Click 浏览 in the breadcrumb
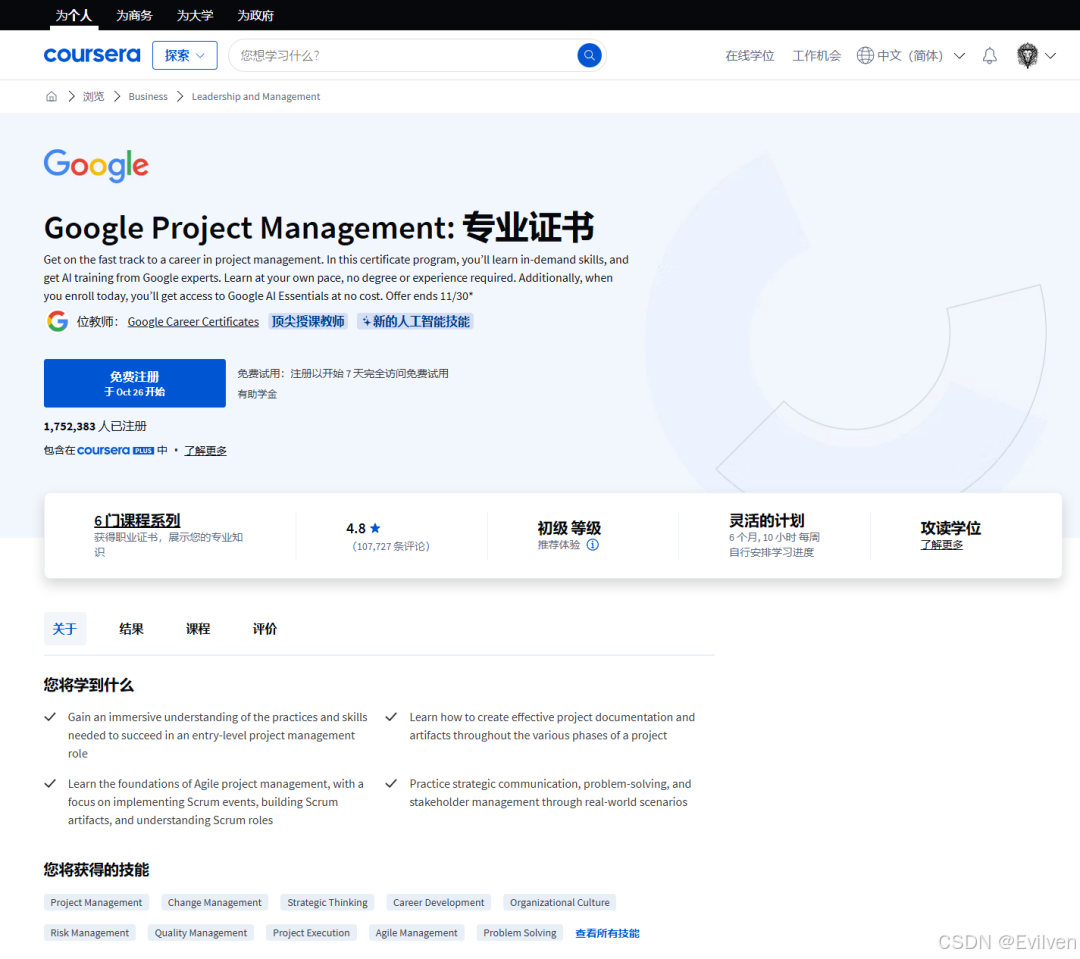Screen dimensions: 1080x959 coord(93,96)
